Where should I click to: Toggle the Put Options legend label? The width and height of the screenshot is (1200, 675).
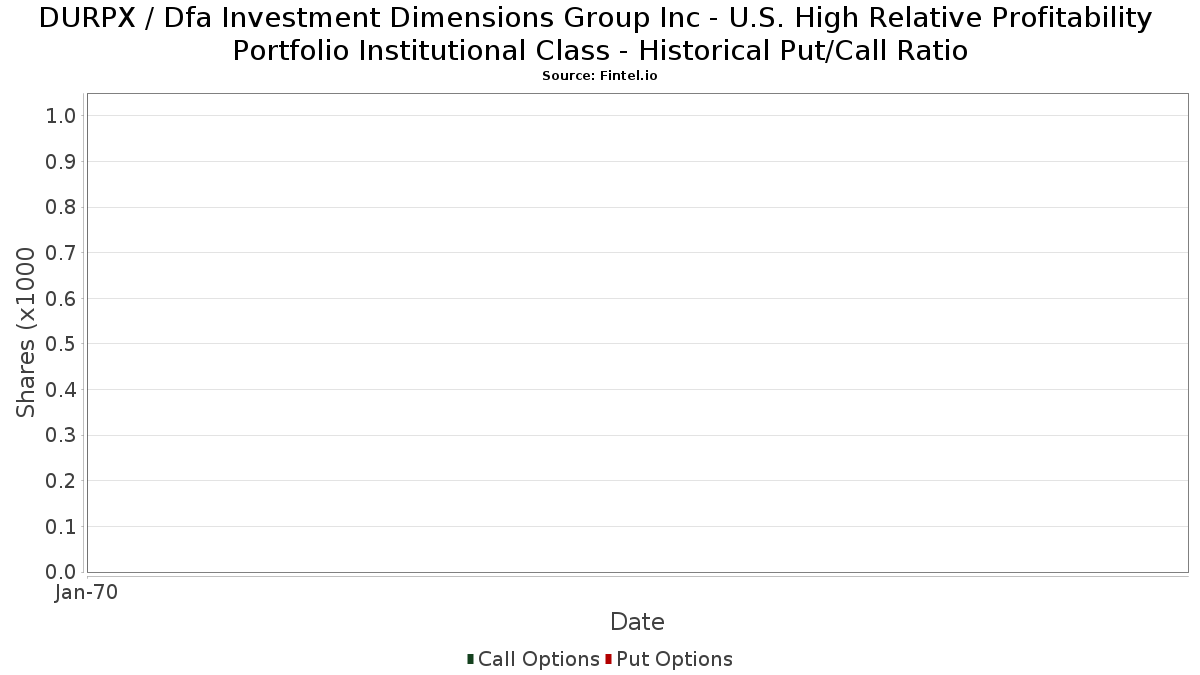pos(674,659)
